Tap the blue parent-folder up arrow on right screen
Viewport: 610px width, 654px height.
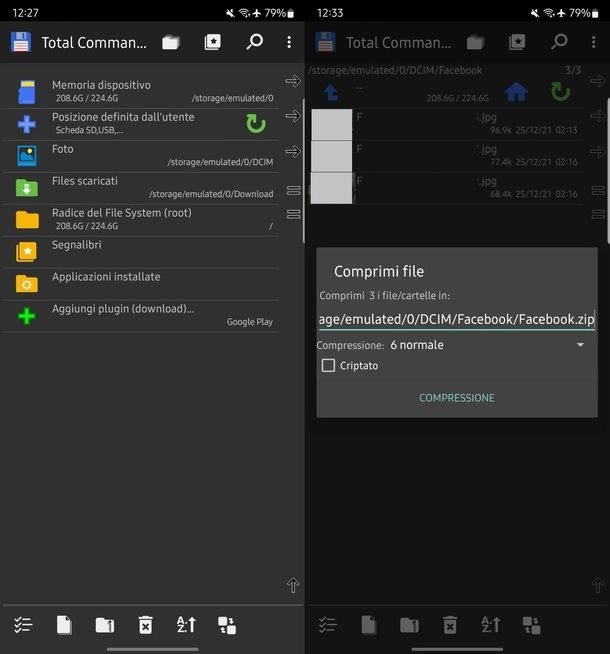point(331,92)
